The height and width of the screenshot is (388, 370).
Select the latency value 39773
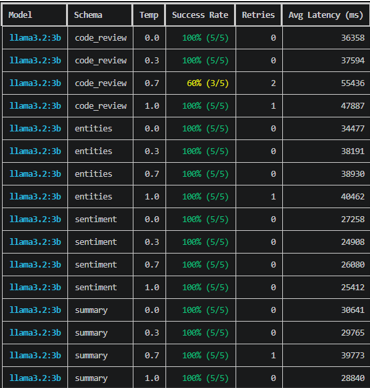pyautogui.click(x=353, y=355)
